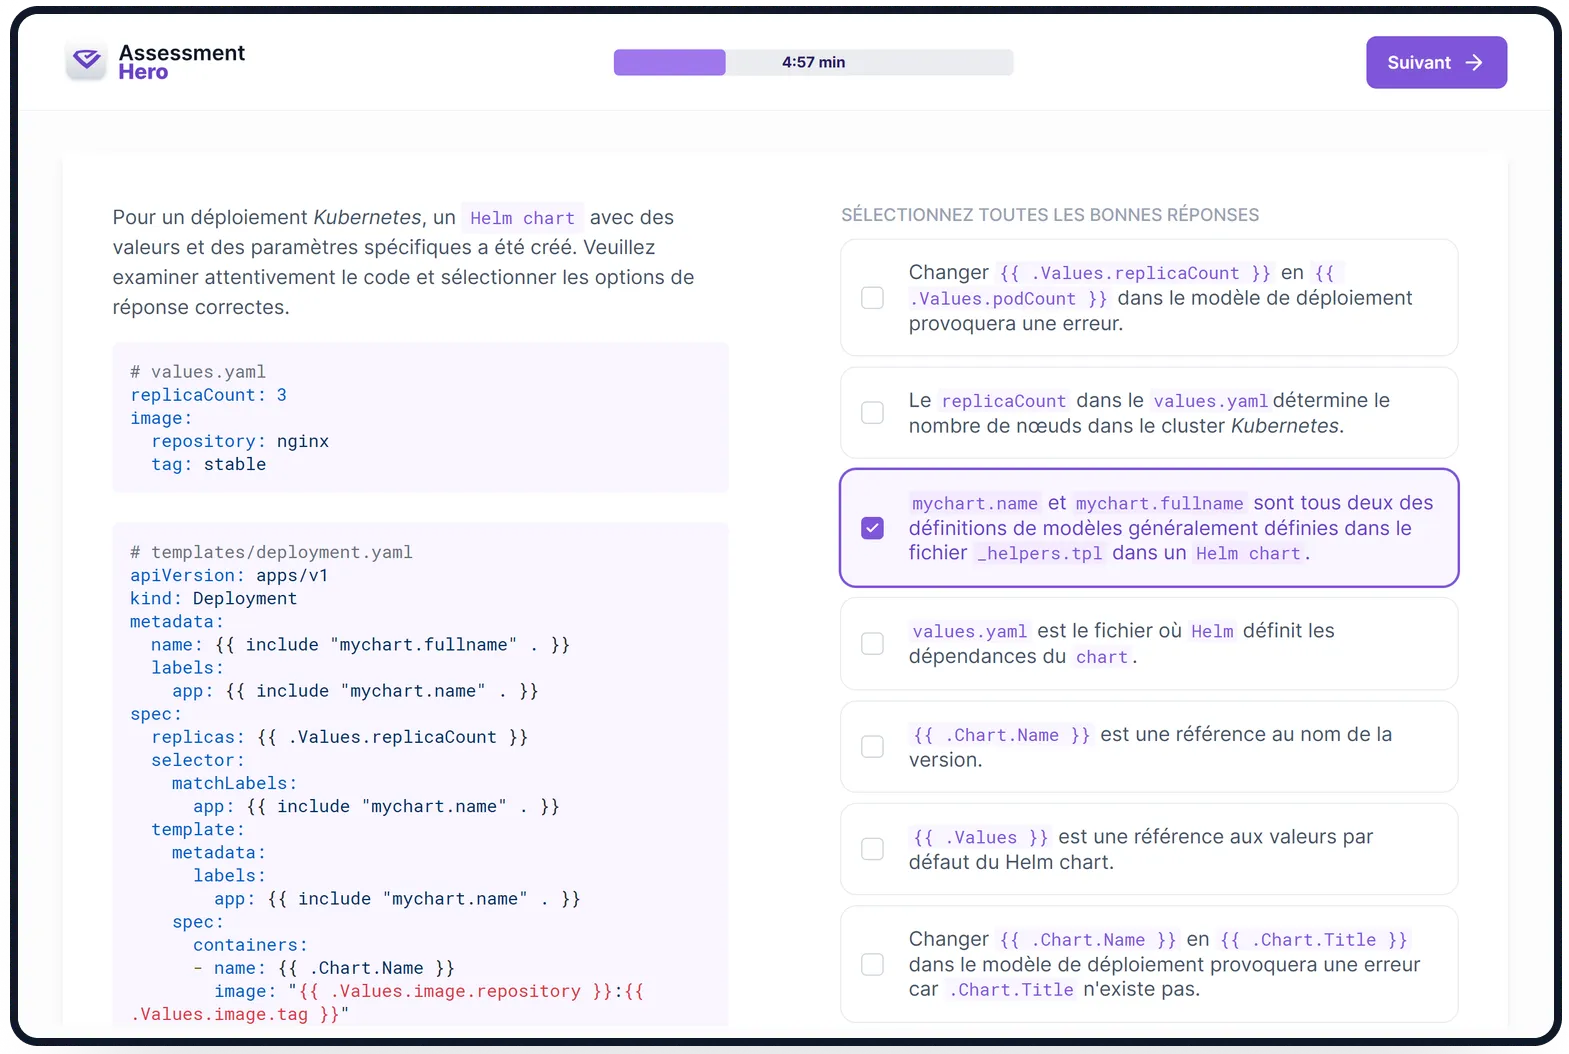Click the Assessment Hero brand text
1569x1054 pixels.
[x=181, y=62]
